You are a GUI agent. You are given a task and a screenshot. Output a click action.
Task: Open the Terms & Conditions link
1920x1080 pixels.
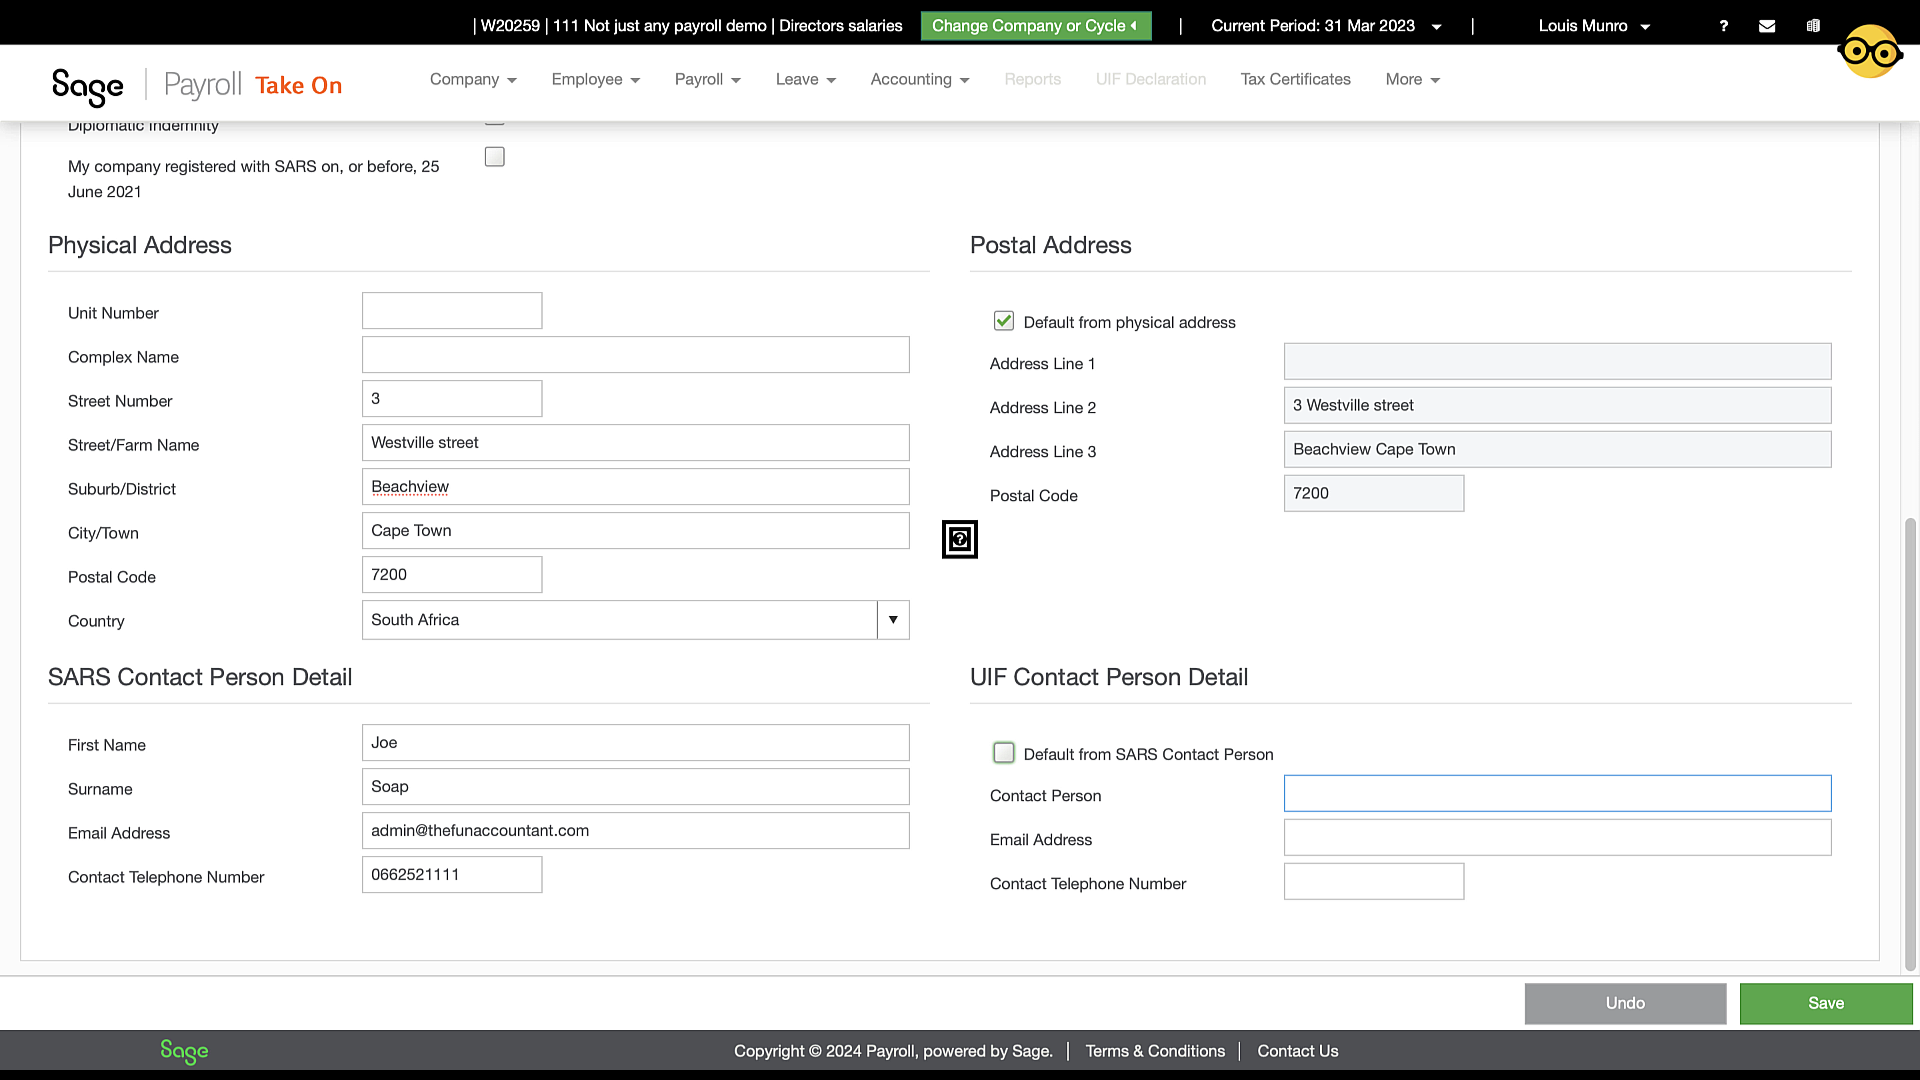(1155, 1051)
